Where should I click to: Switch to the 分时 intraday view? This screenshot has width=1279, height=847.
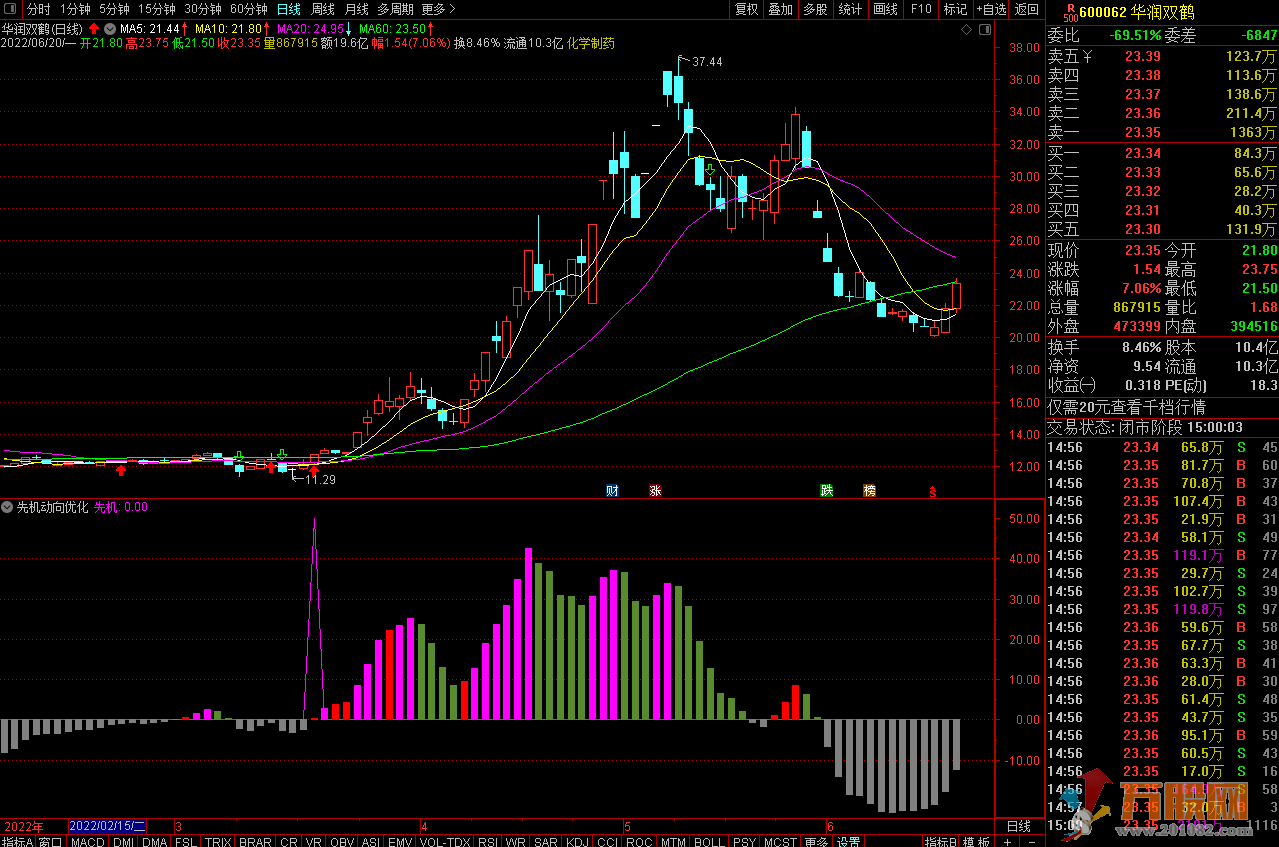click(x=38, y=9)
